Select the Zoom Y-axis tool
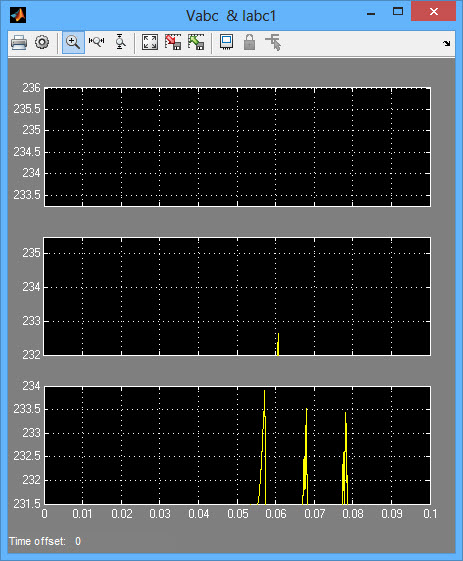The width and height of the screenshot is (463, 561). 120,42
